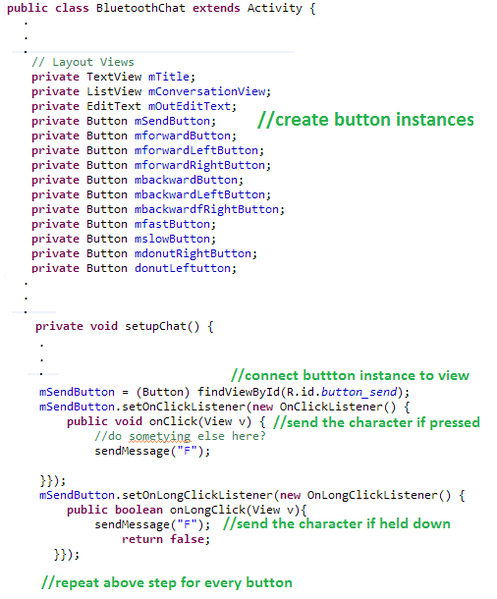This screenshot has height=599, width=497.
Task: Click the sendMessage("F") call inside onLongClick
Action: click(152, 525)
